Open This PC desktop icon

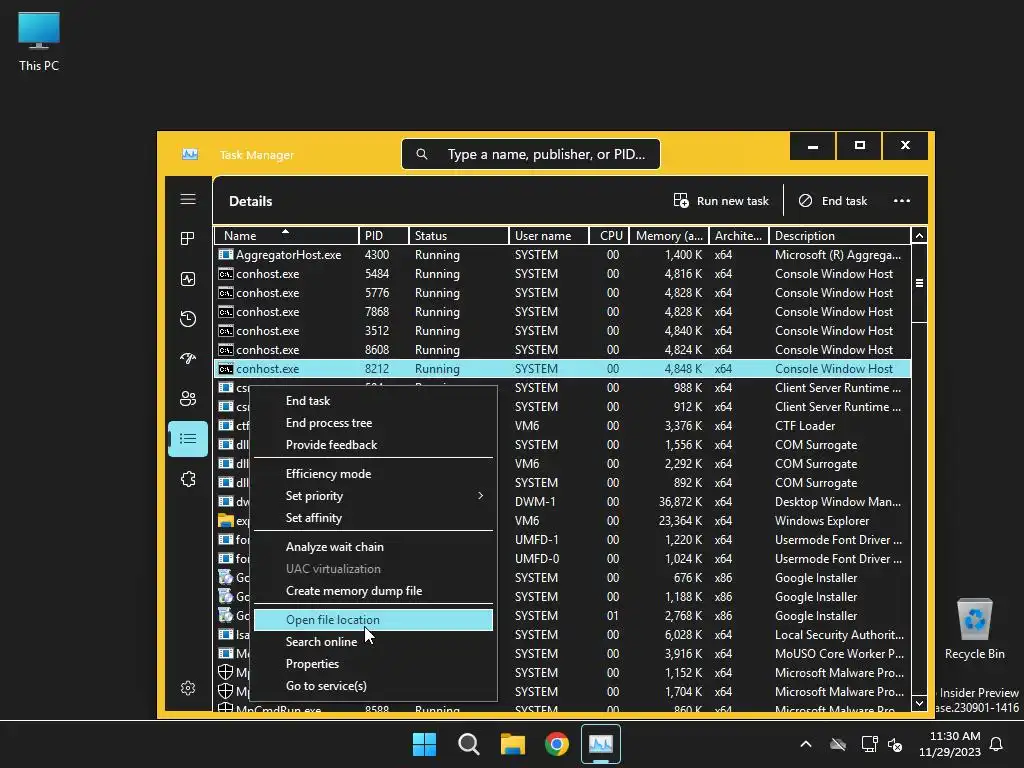(x=39, y=40)
